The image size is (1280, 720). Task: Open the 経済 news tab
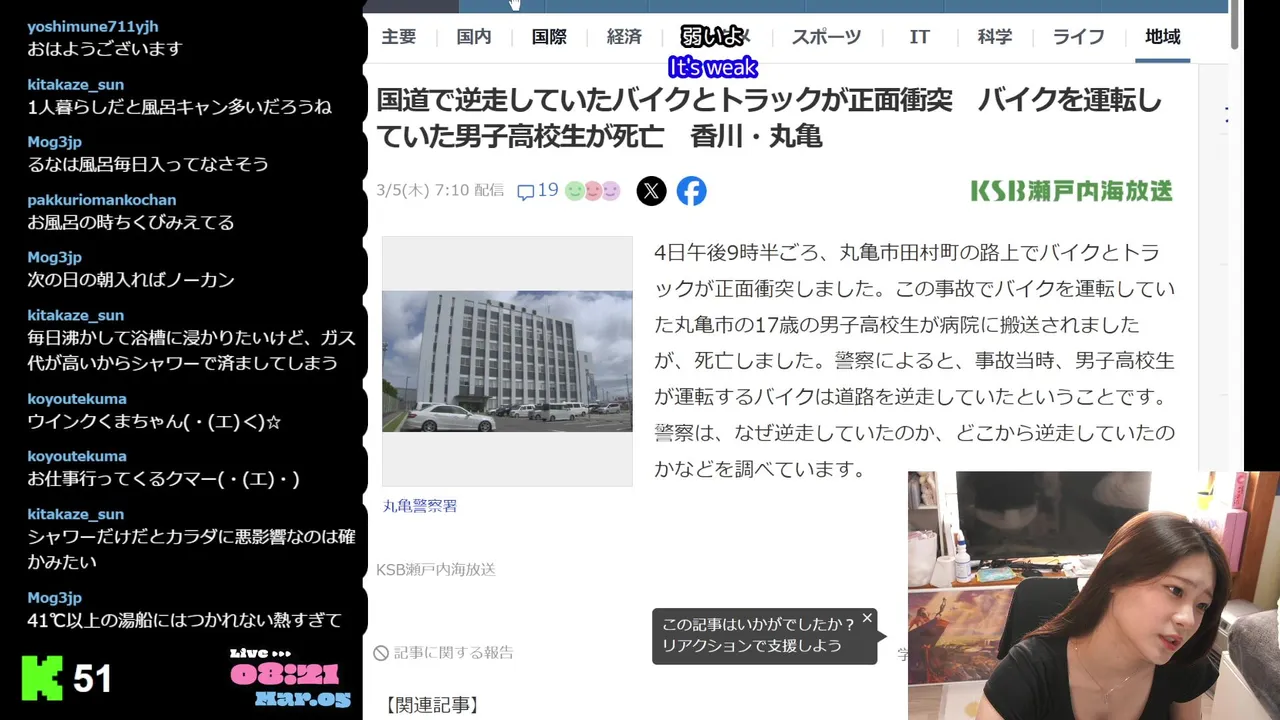[624, 37]
